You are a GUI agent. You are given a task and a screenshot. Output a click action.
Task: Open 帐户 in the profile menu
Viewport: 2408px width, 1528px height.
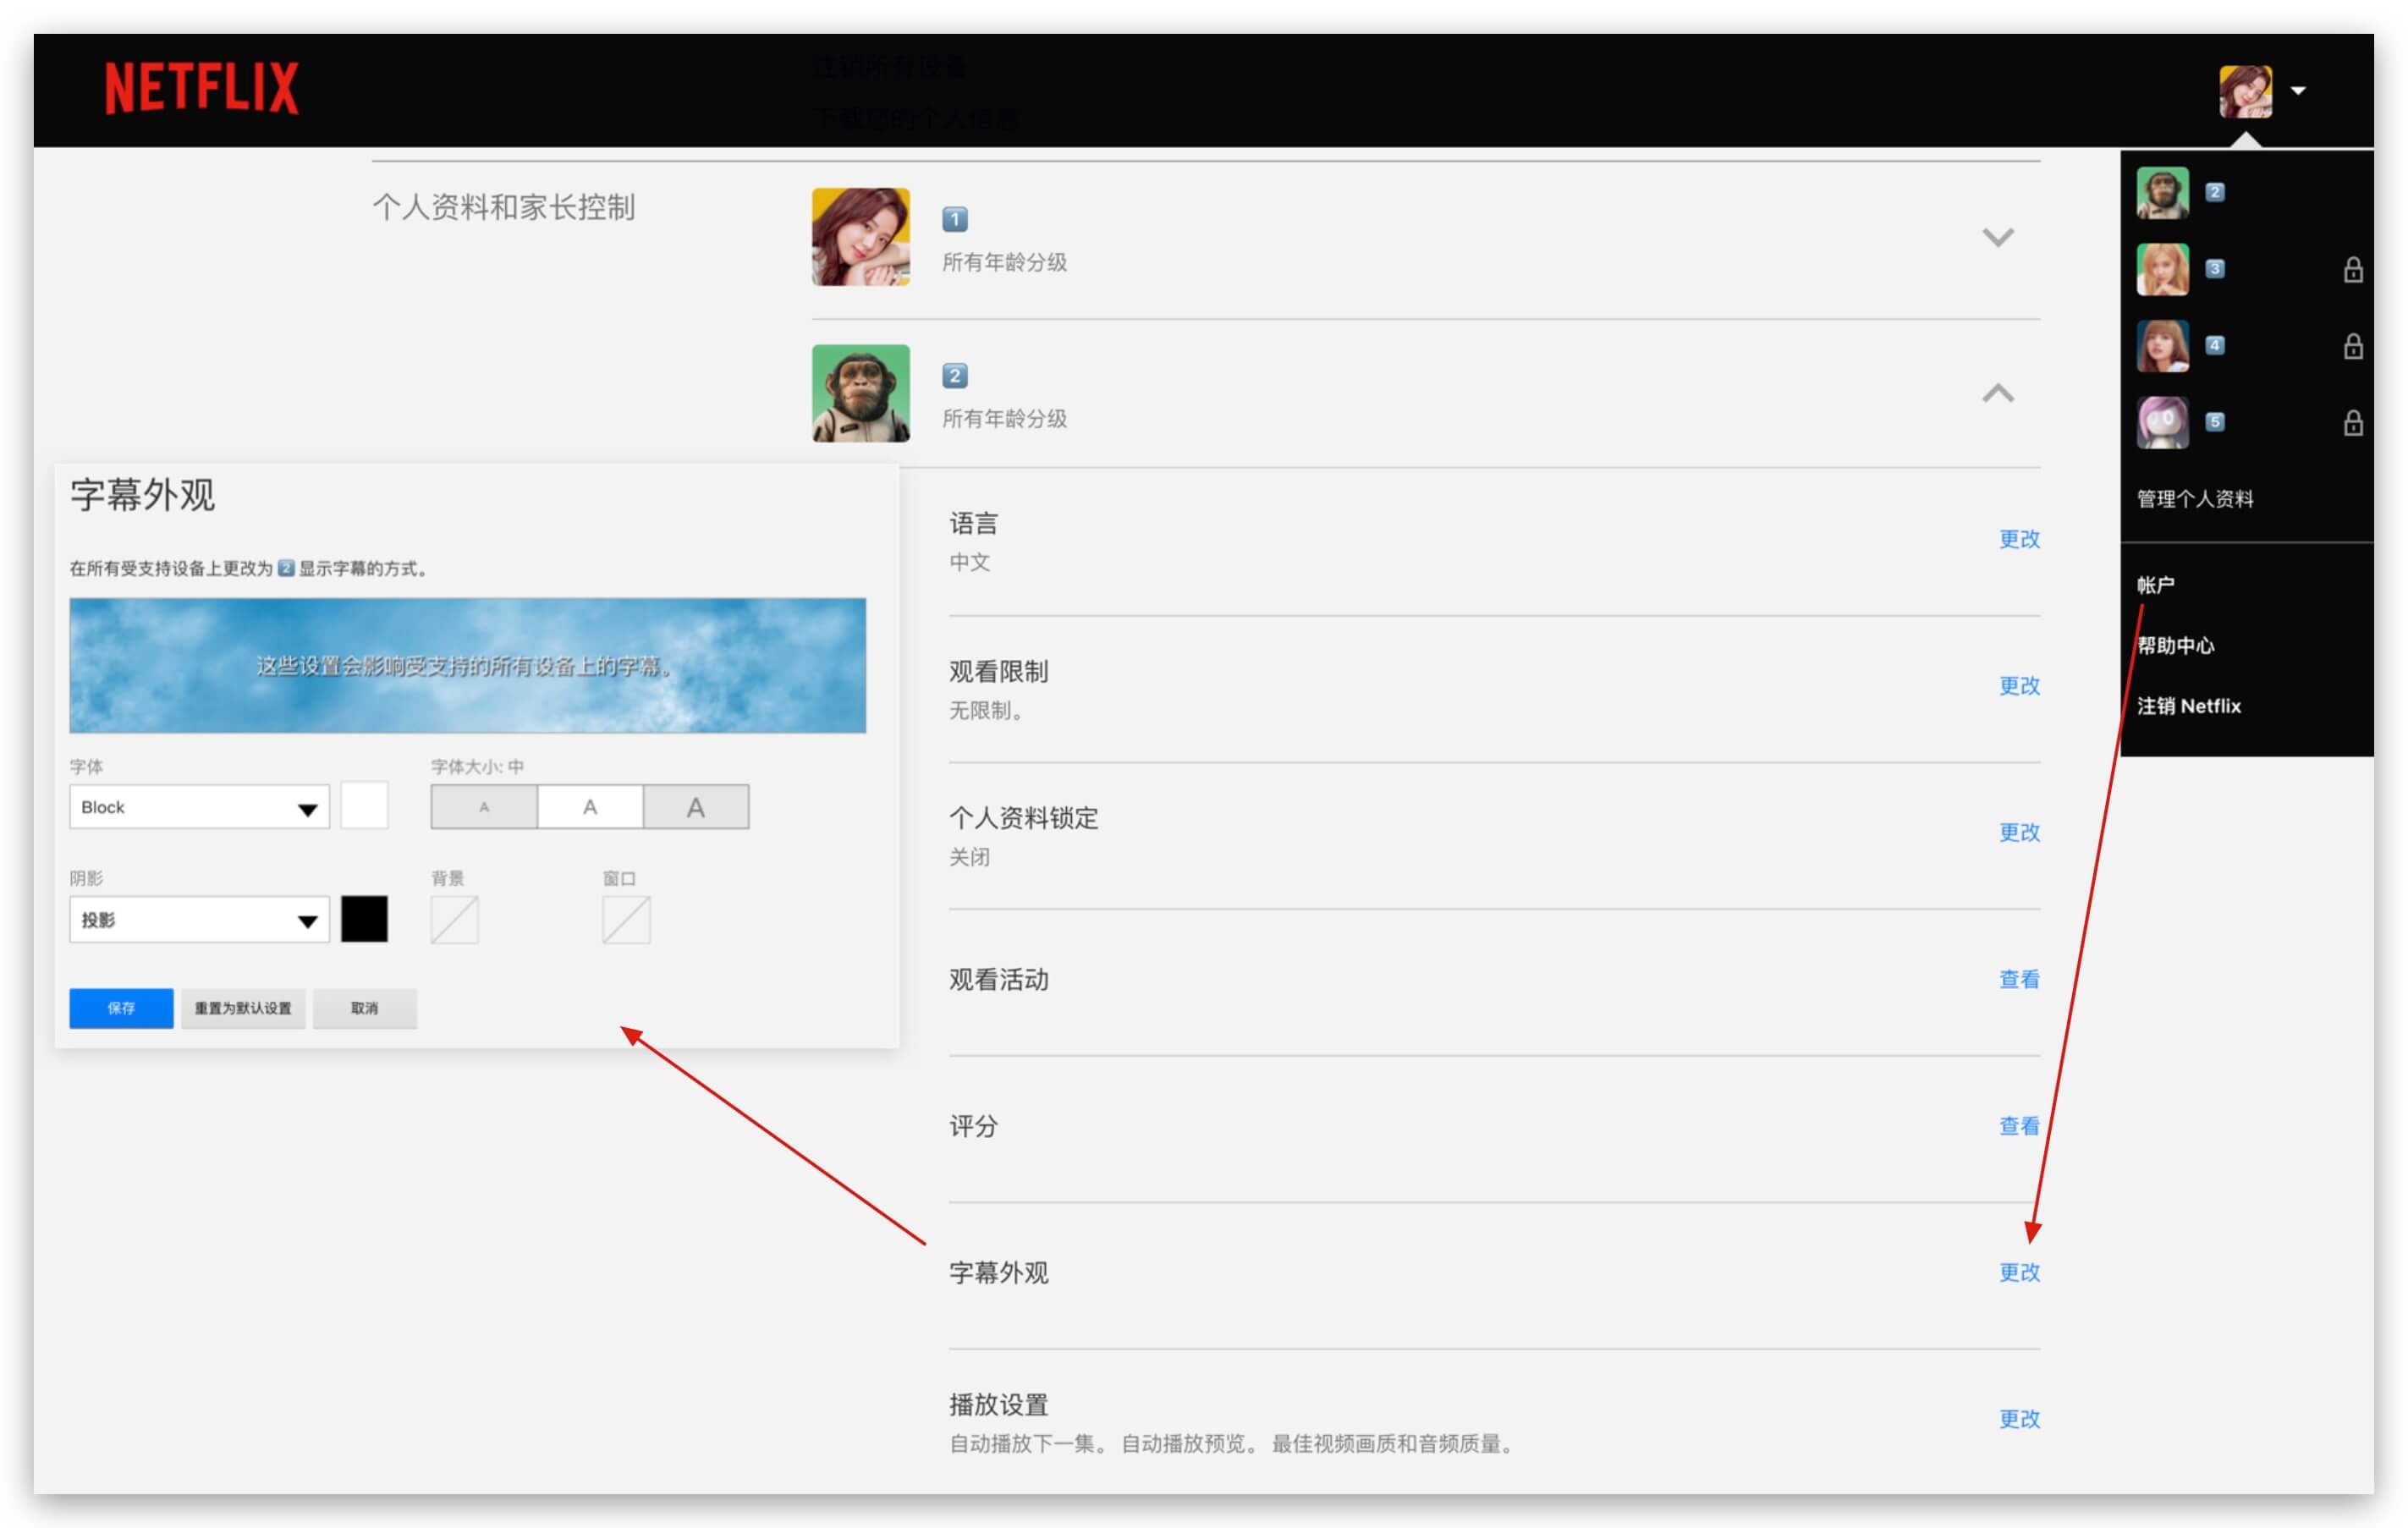pos(2155,585)
